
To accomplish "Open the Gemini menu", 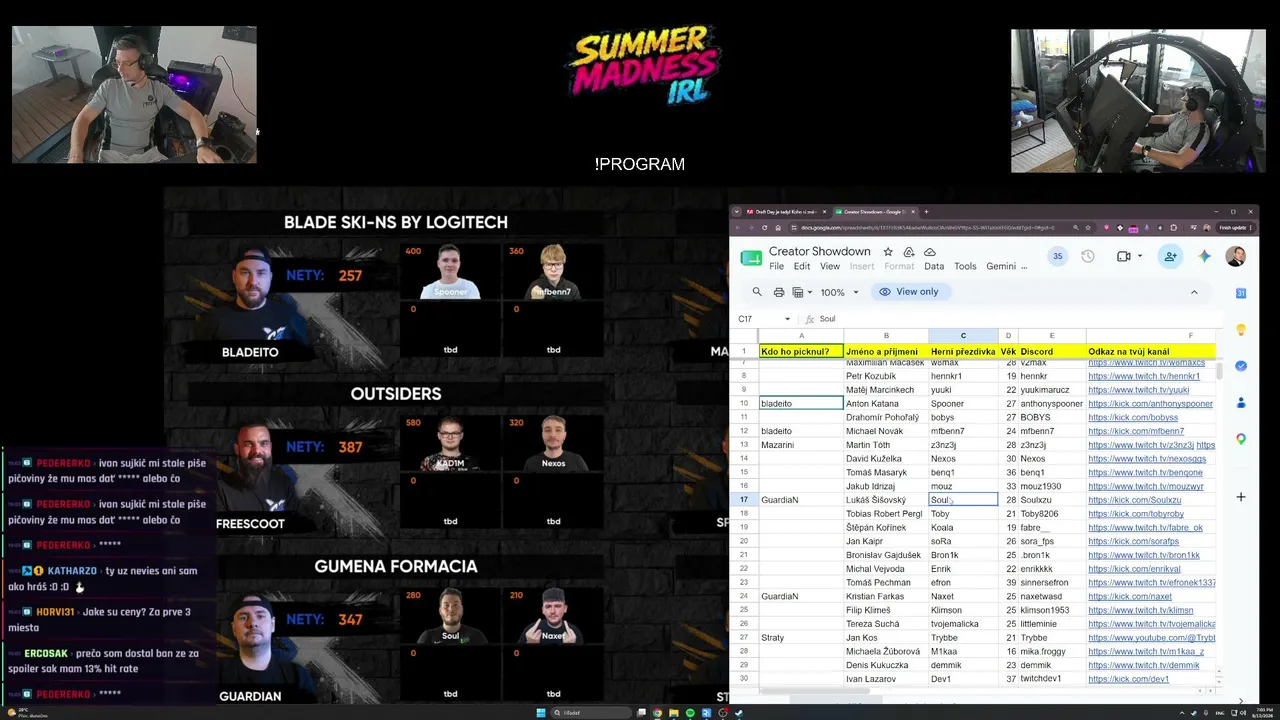I will coord(1001,267).
